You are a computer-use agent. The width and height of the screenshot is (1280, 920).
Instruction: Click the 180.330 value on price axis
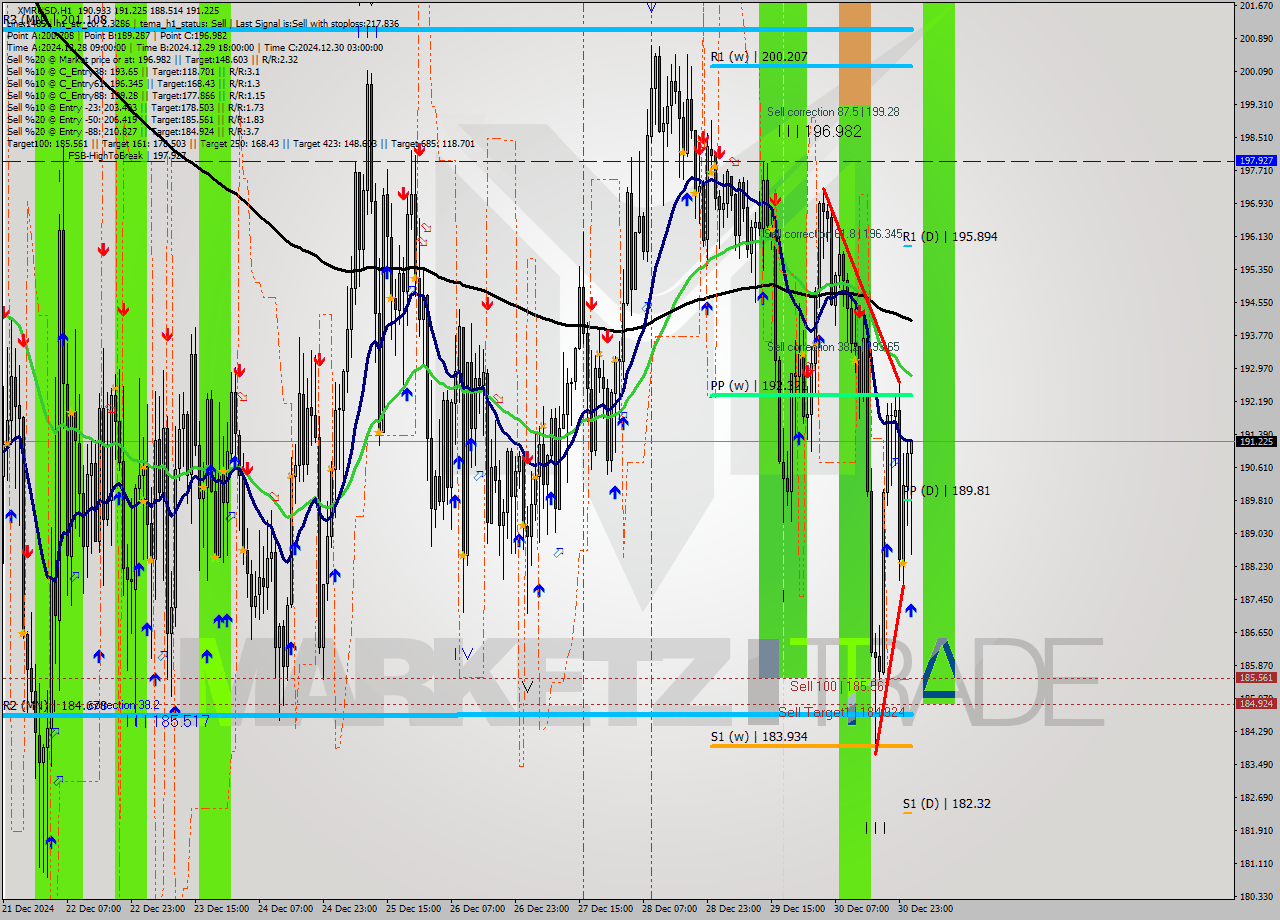point(1256,896)
